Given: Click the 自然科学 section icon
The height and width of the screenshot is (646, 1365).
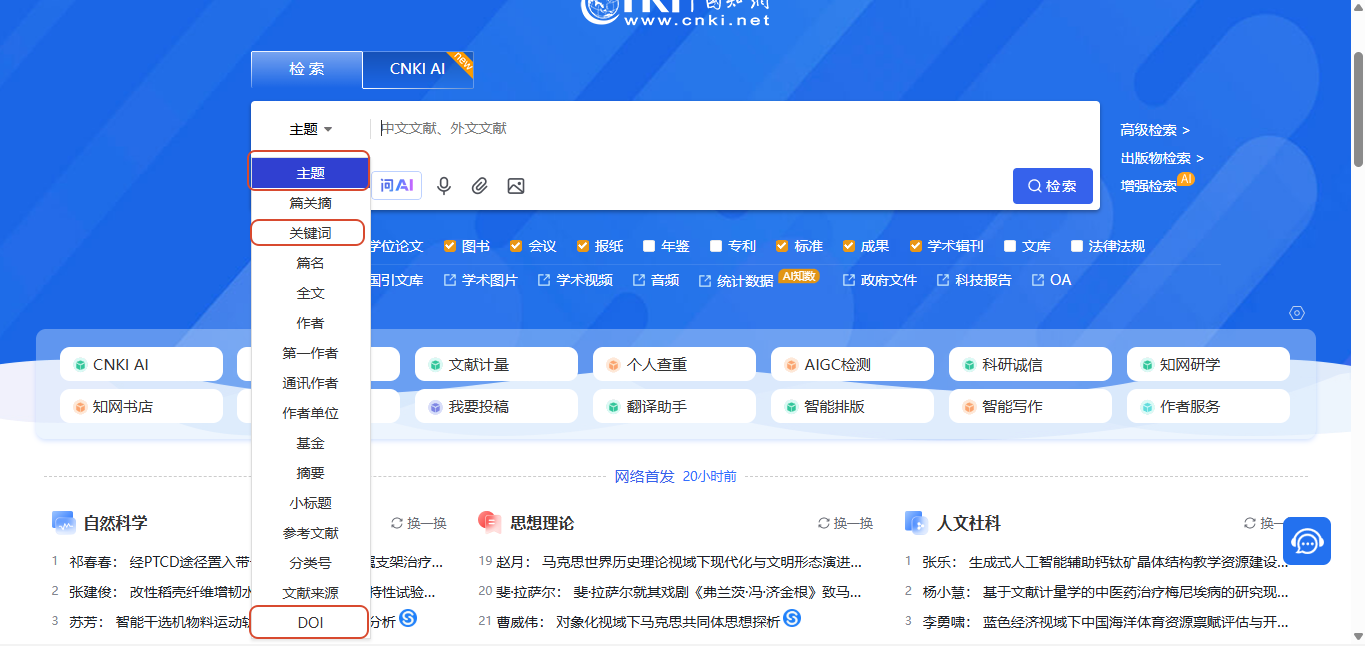Looking at the screenshot, I should (64, 523).
